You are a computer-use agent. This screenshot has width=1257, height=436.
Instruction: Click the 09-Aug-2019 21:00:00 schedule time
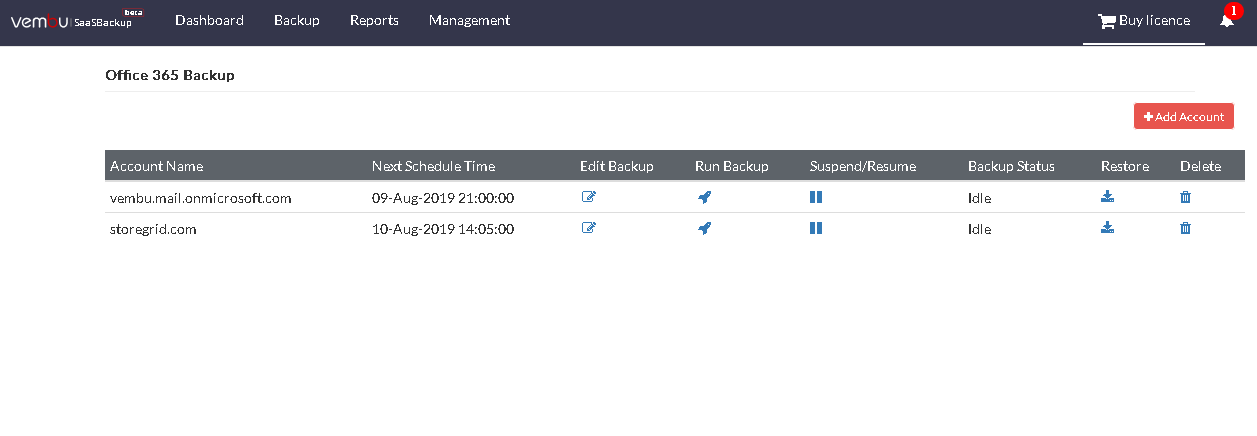coord(443,198)
